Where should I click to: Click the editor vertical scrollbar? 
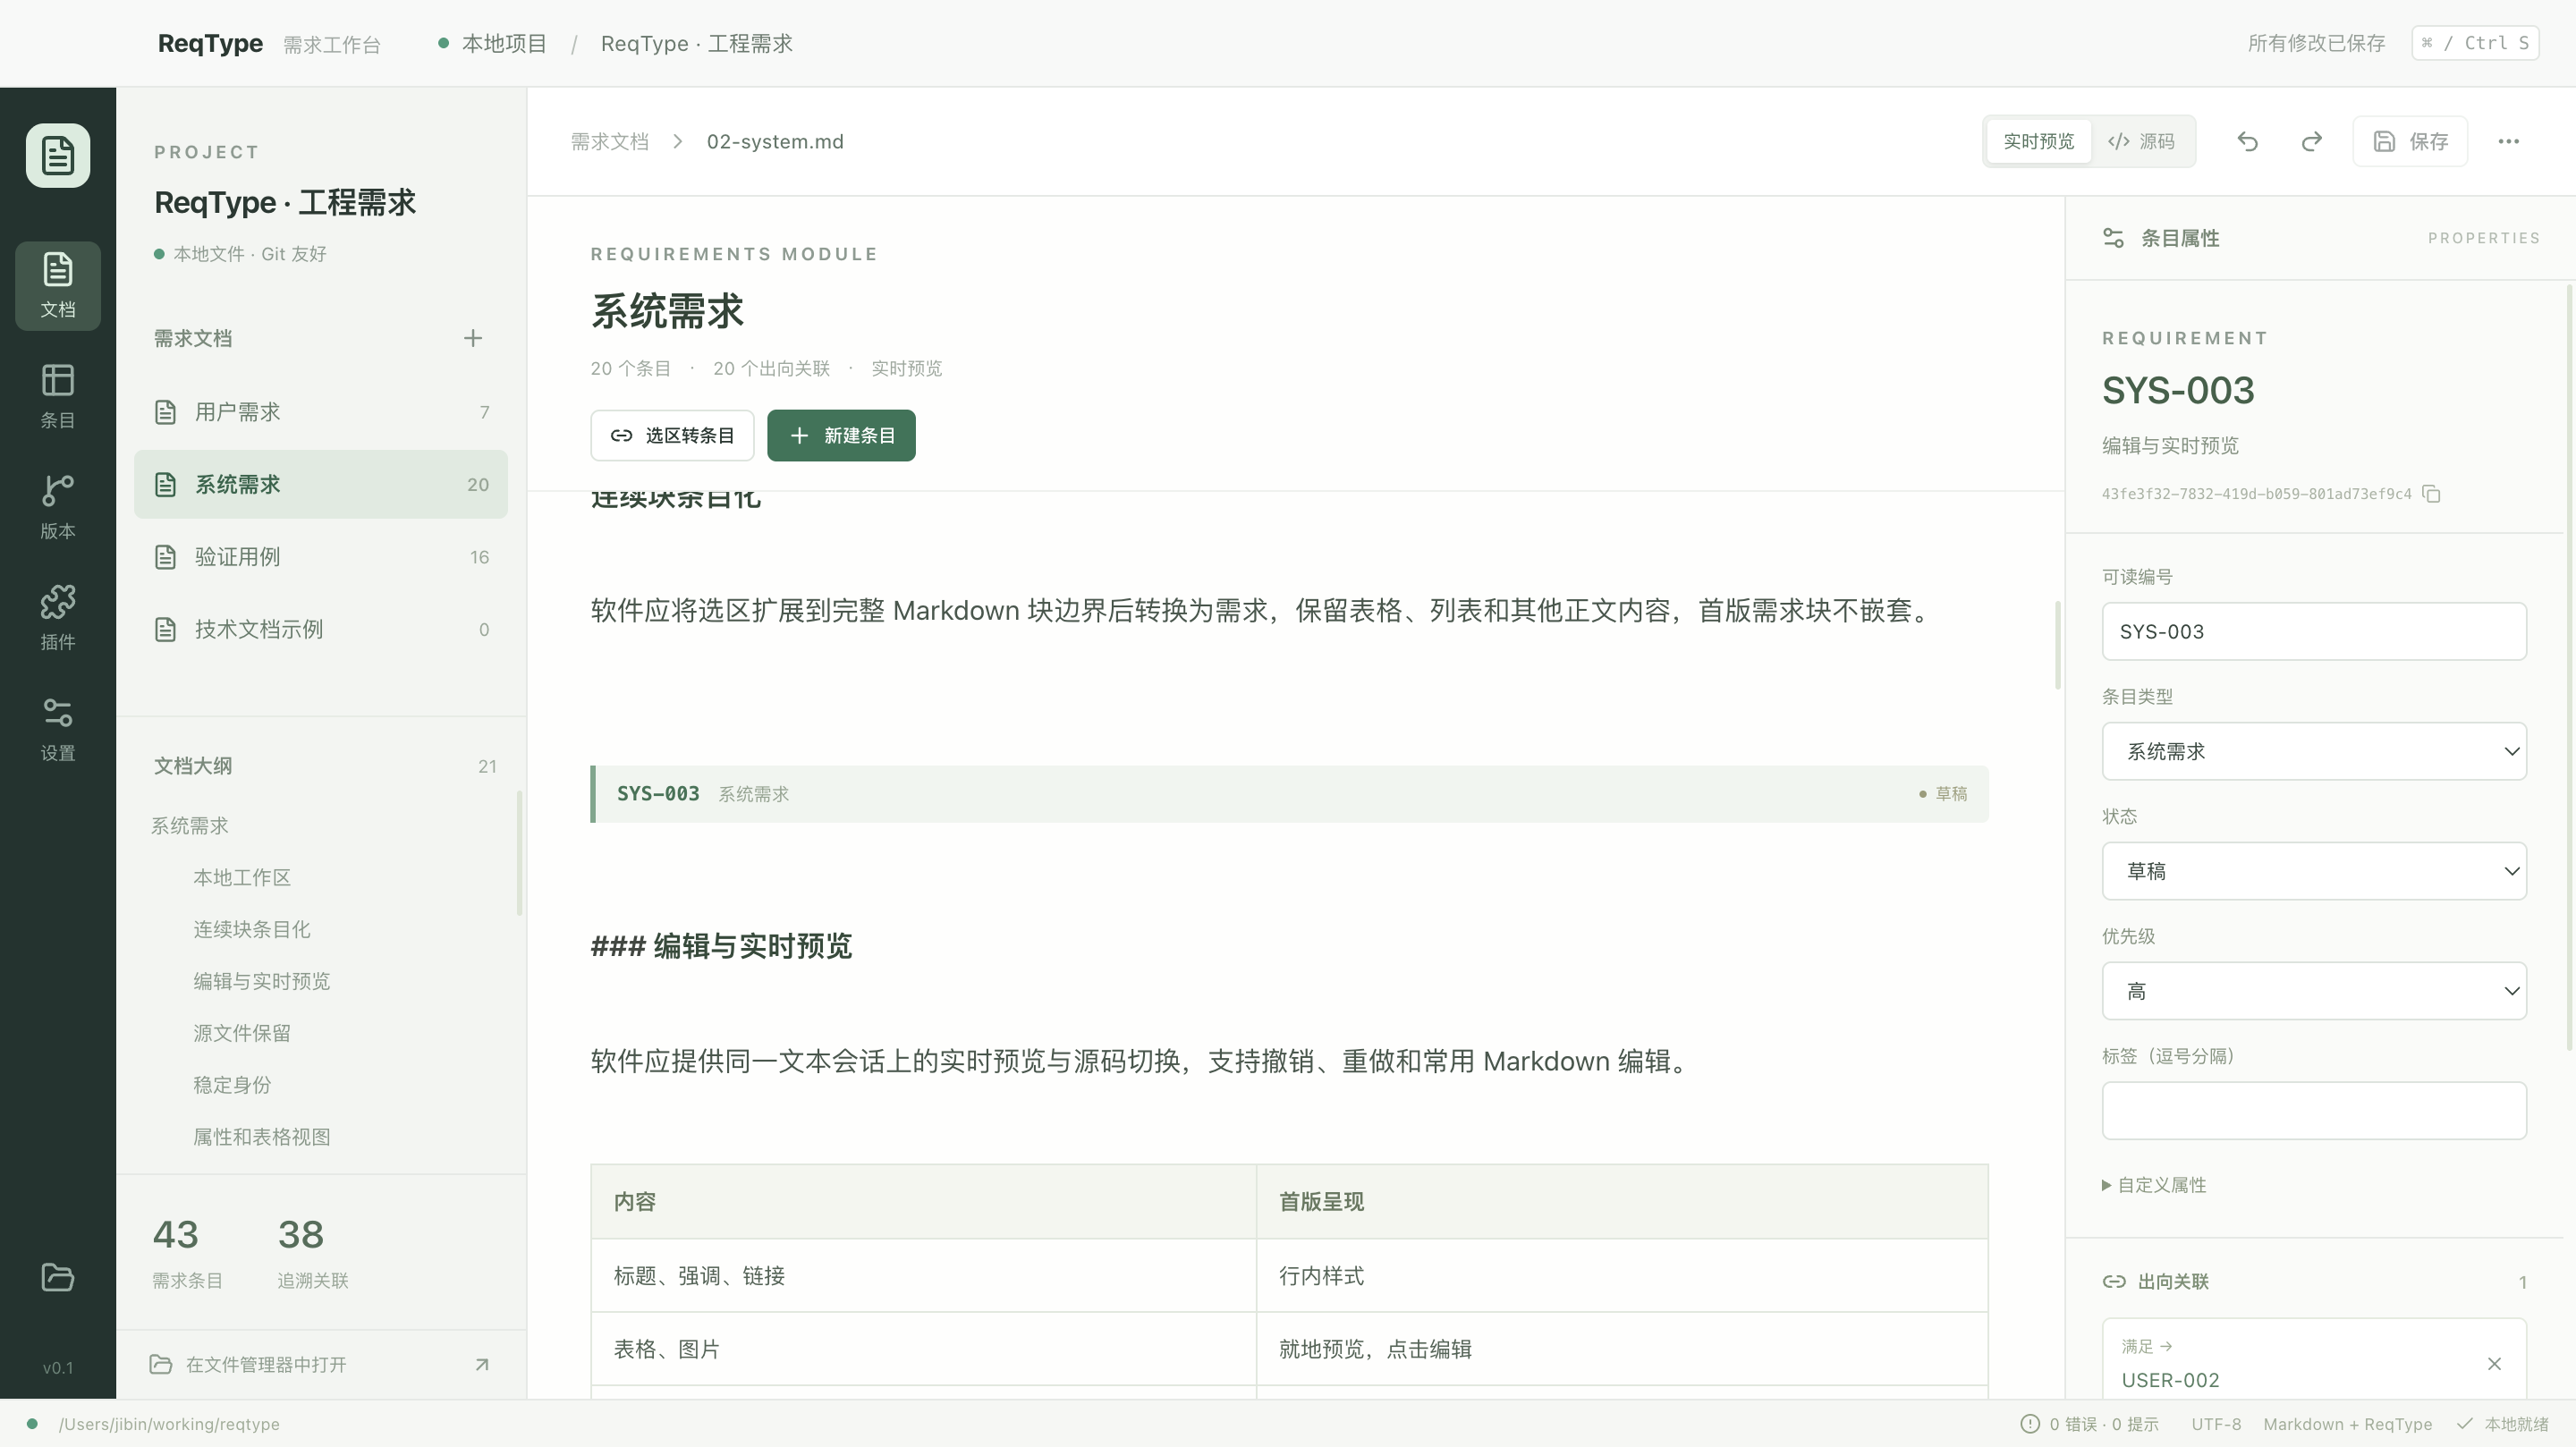coord(2058,645)
